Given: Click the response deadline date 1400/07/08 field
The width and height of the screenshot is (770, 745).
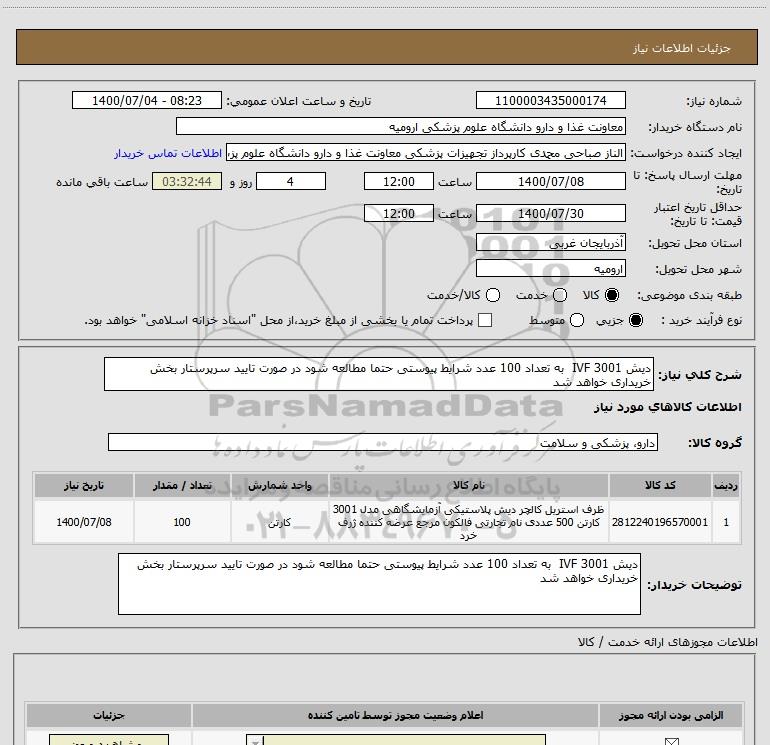Looking at the screenshot, I should 550,182.
